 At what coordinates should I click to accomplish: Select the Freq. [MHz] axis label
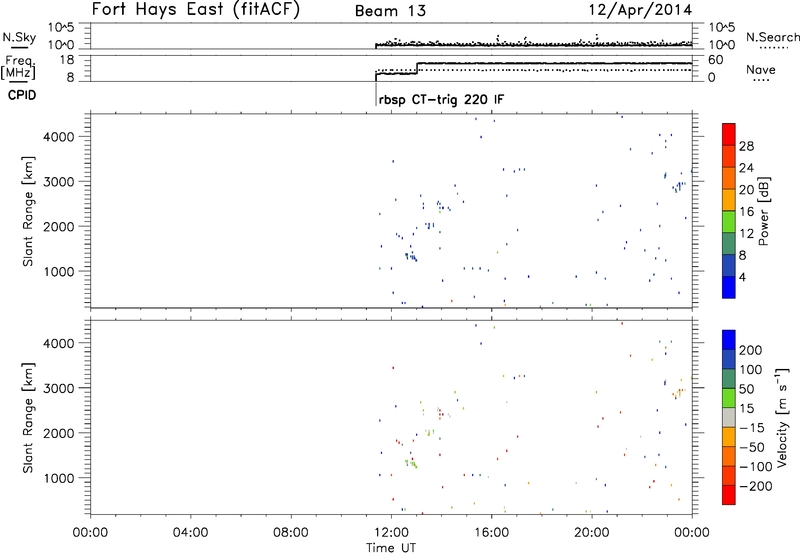[x=19, y=68]
